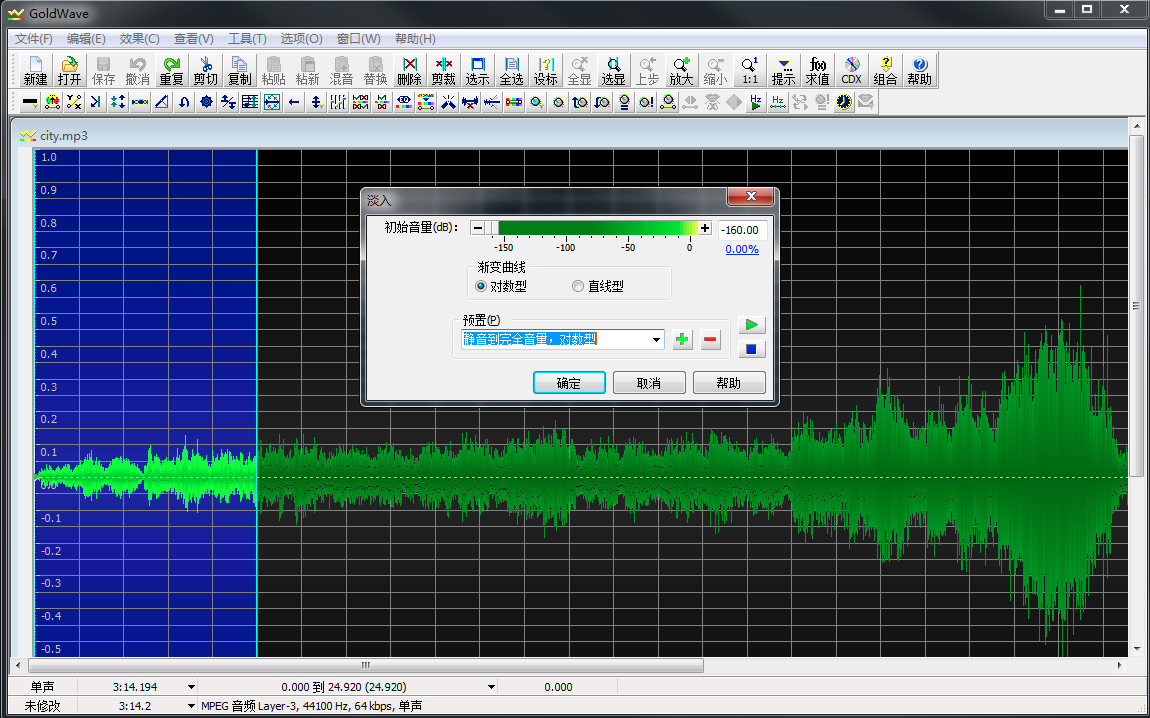Select the 直线型 fade curve option

[x=578, y=286]
